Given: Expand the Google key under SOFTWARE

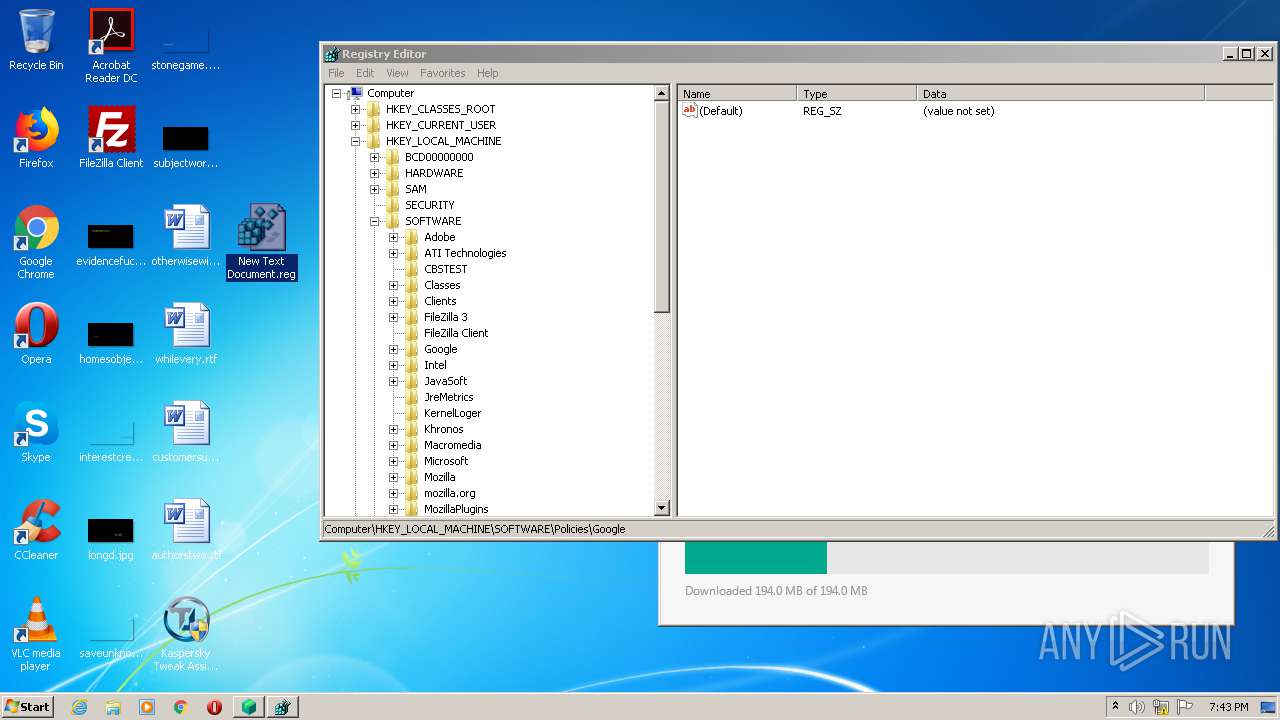Looking at the screenshot, I should tap(393, 349).
